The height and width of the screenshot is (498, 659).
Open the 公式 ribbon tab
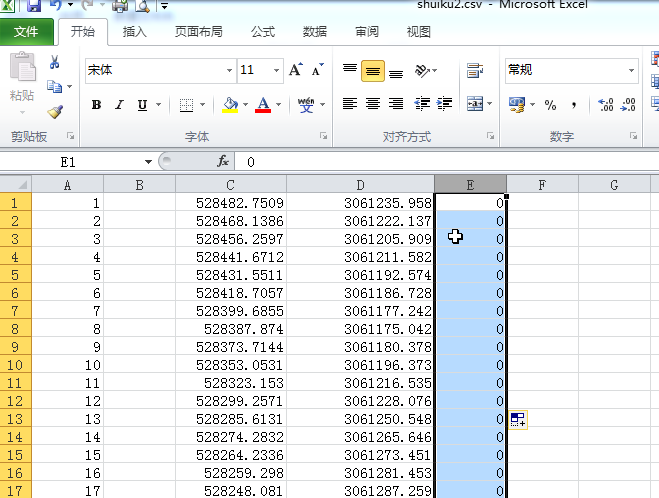pos(263,32)
